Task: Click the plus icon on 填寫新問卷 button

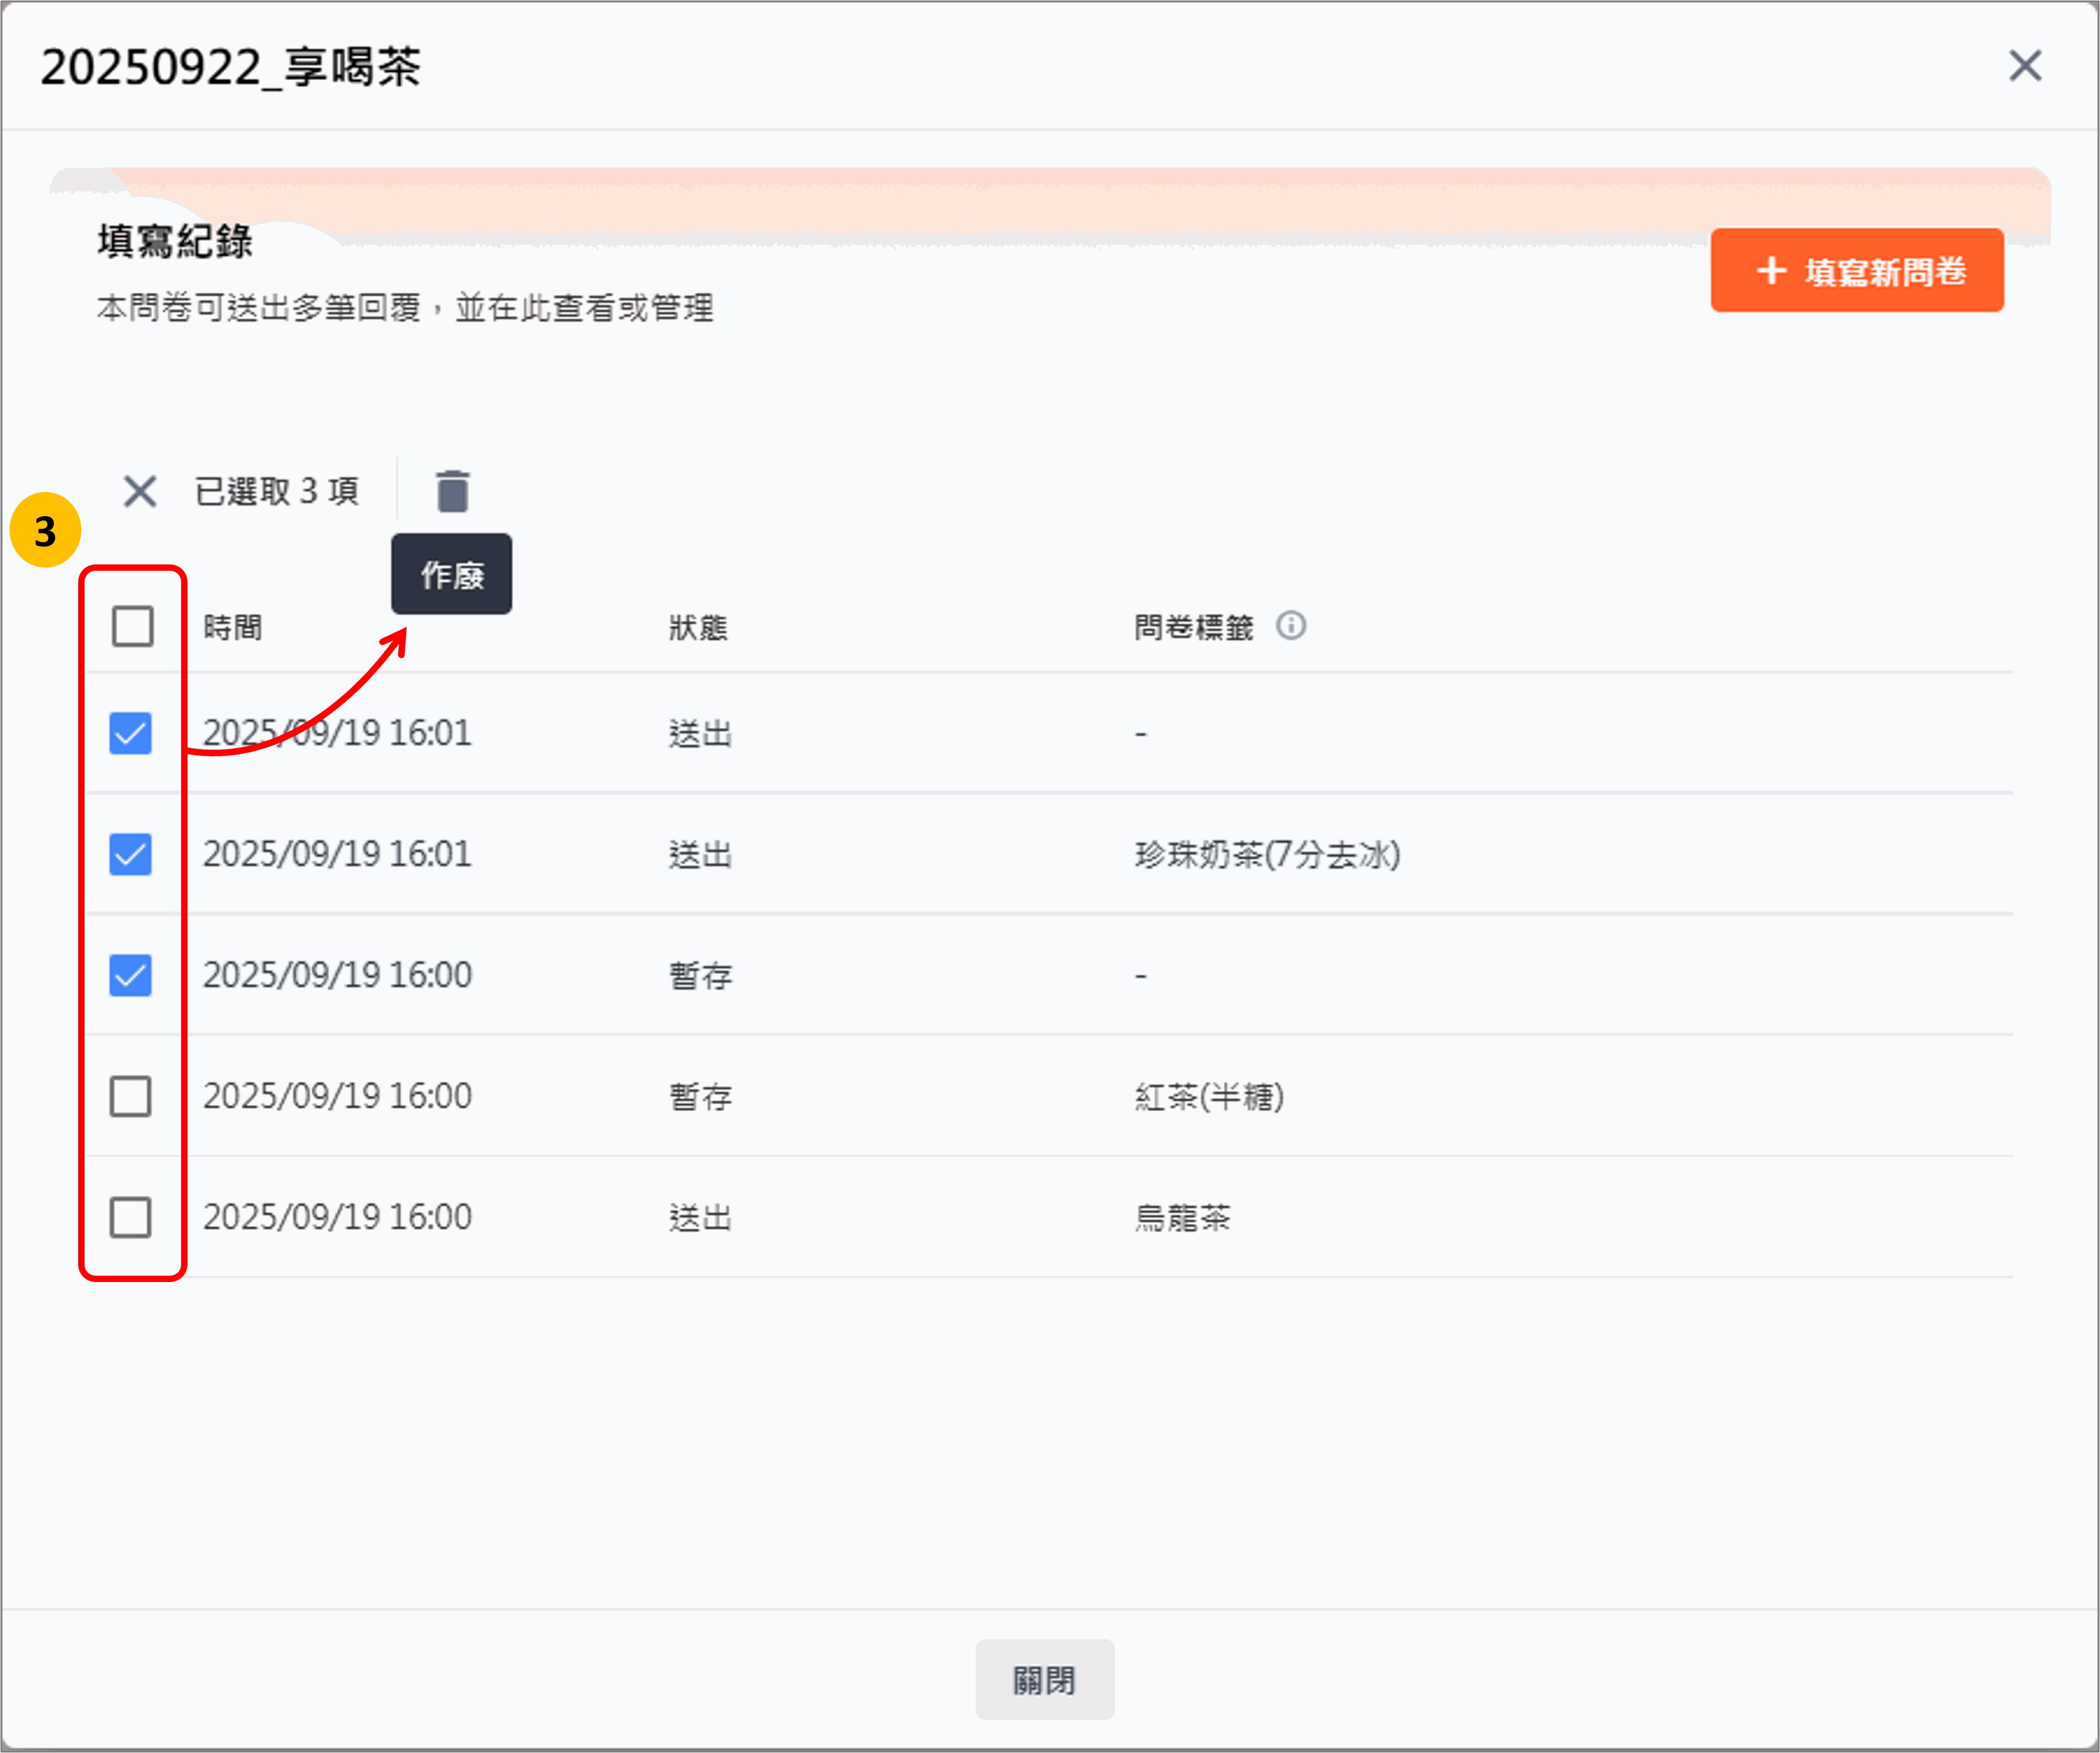Action: (x=1771, y=270)
